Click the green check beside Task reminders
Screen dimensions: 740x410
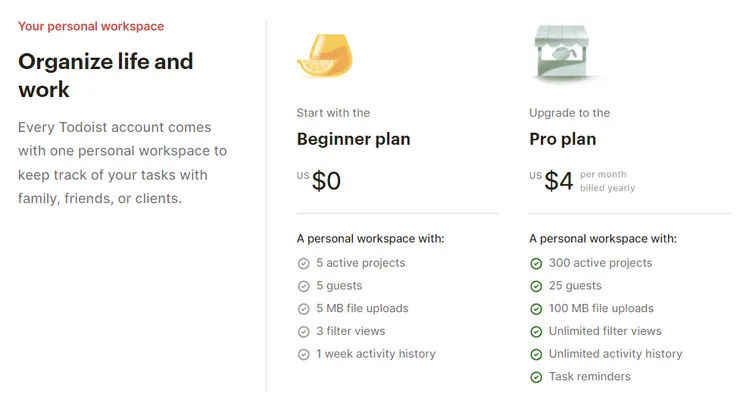click(536, 377)
